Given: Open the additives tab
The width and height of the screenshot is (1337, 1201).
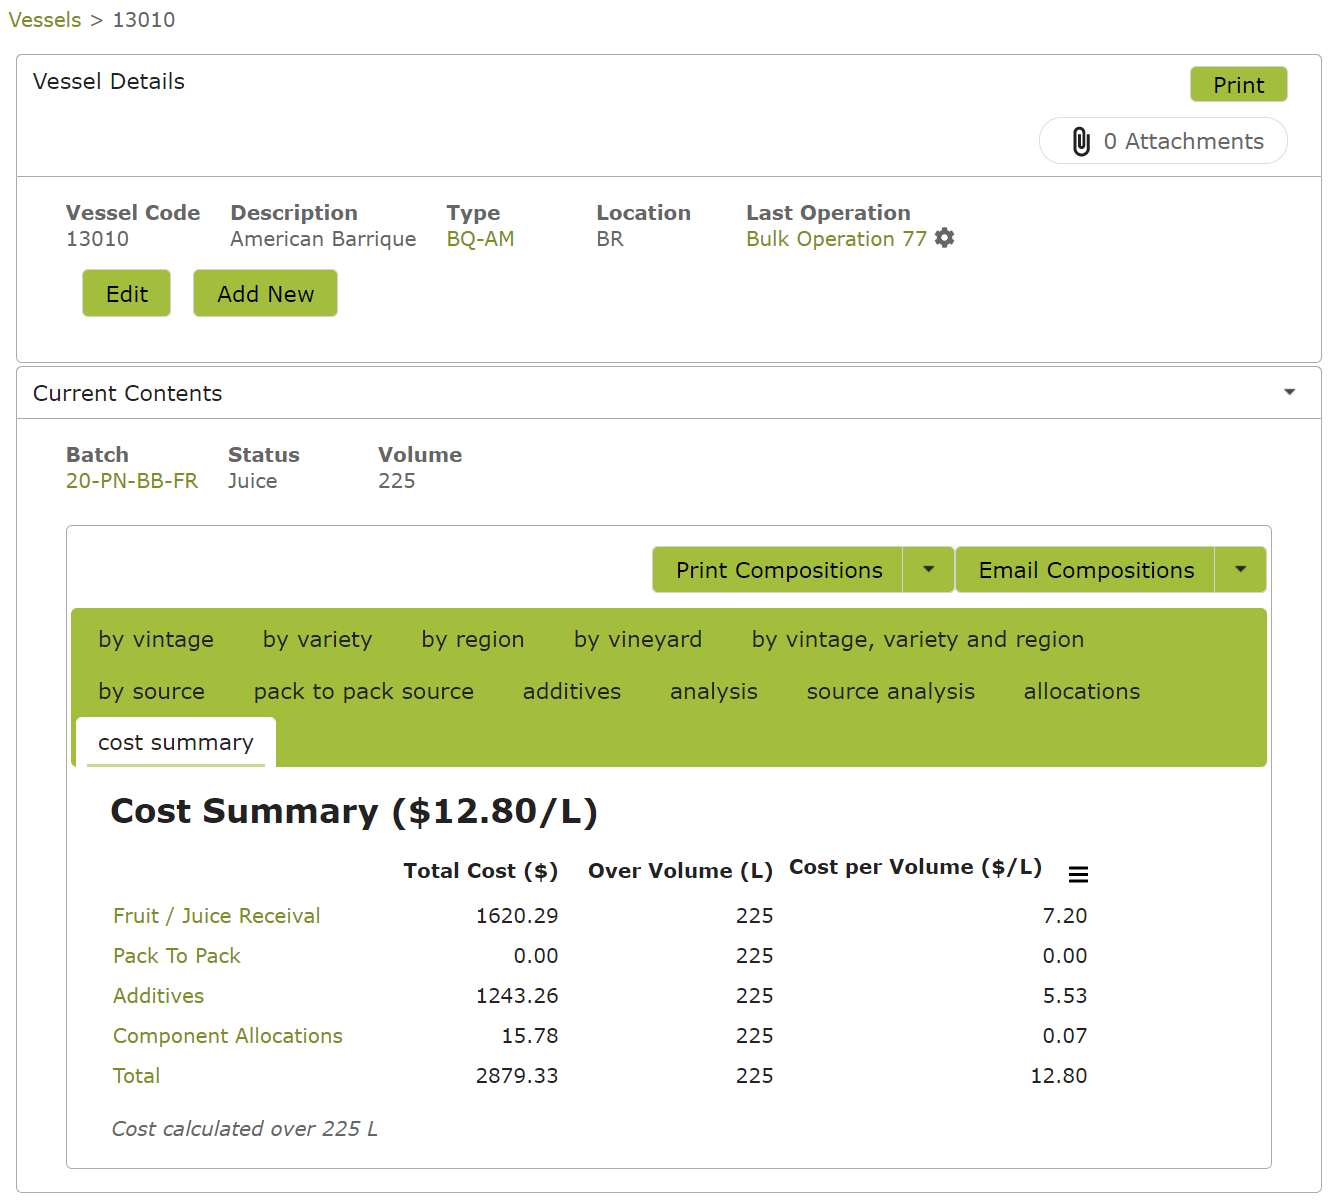Looking at the screenshot, I should tap(572, 691).
